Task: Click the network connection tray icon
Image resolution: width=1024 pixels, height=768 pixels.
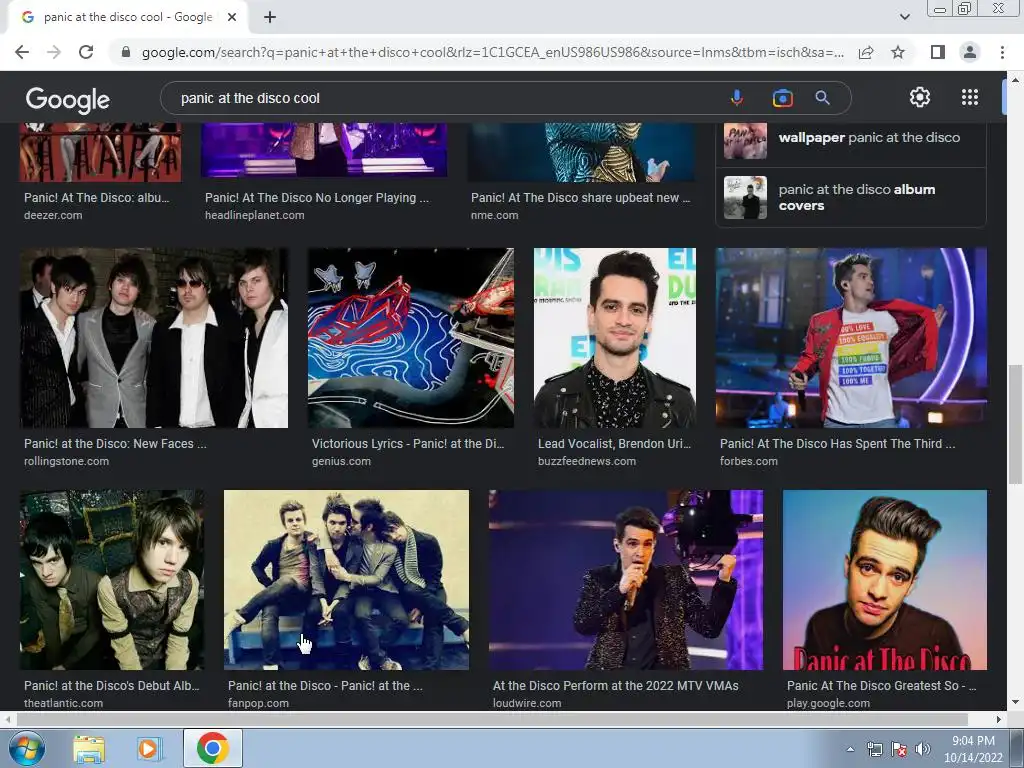Action: click(874, 749)
